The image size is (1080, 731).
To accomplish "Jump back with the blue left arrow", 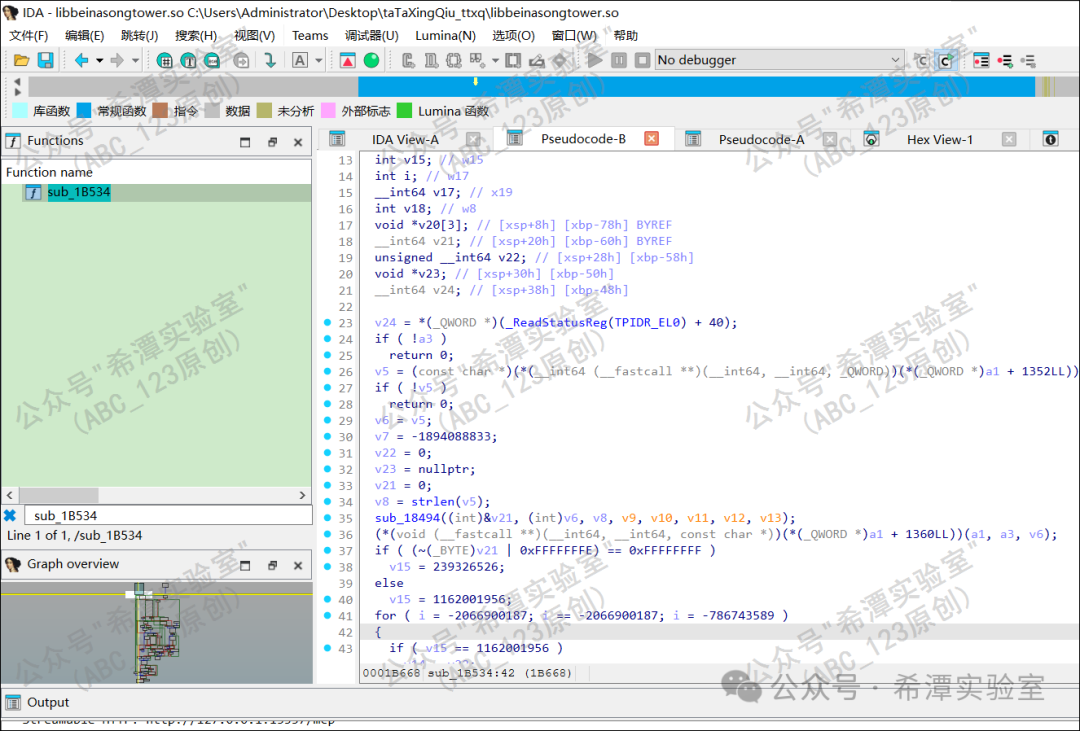I will 82,61.
